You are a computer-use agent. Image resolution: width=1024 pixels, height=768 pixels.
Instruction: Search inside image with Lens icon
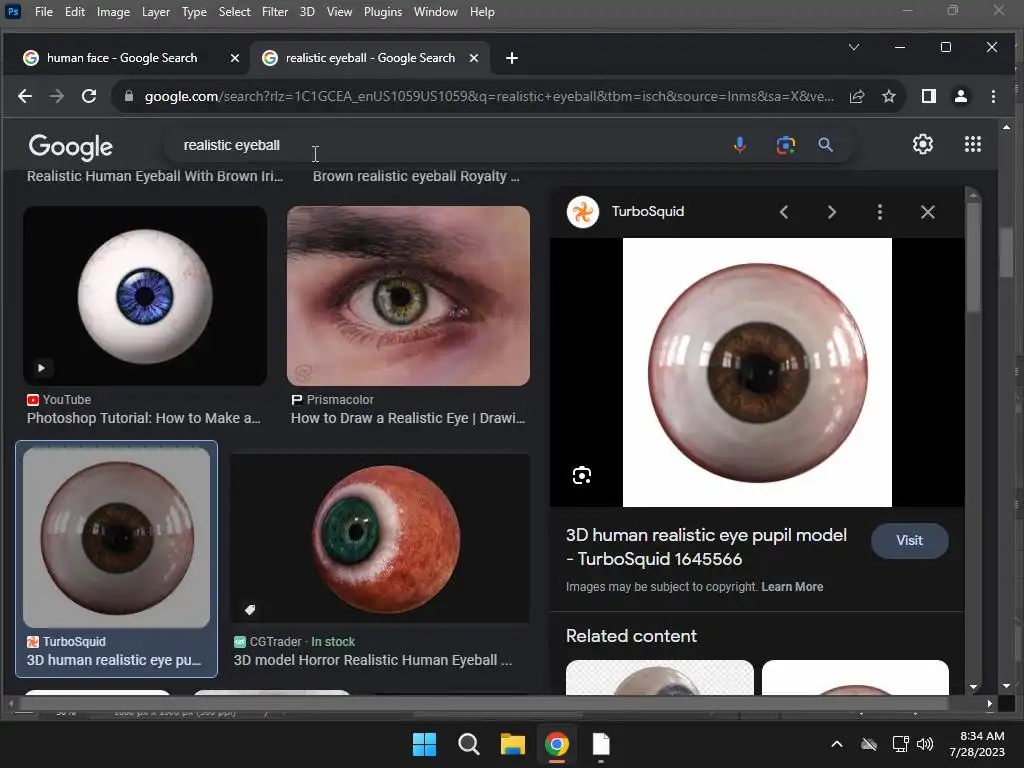click(582, 475)
